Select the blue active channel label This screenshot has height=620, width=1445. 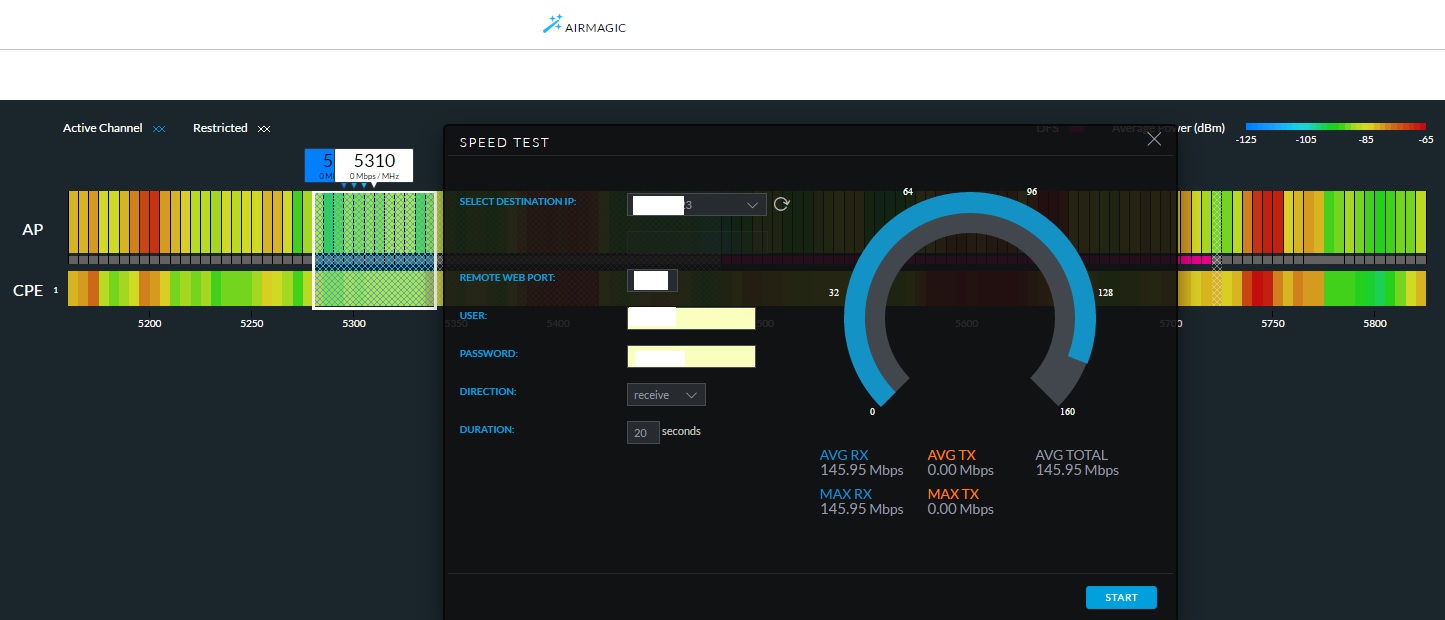[x=320, y=164]
